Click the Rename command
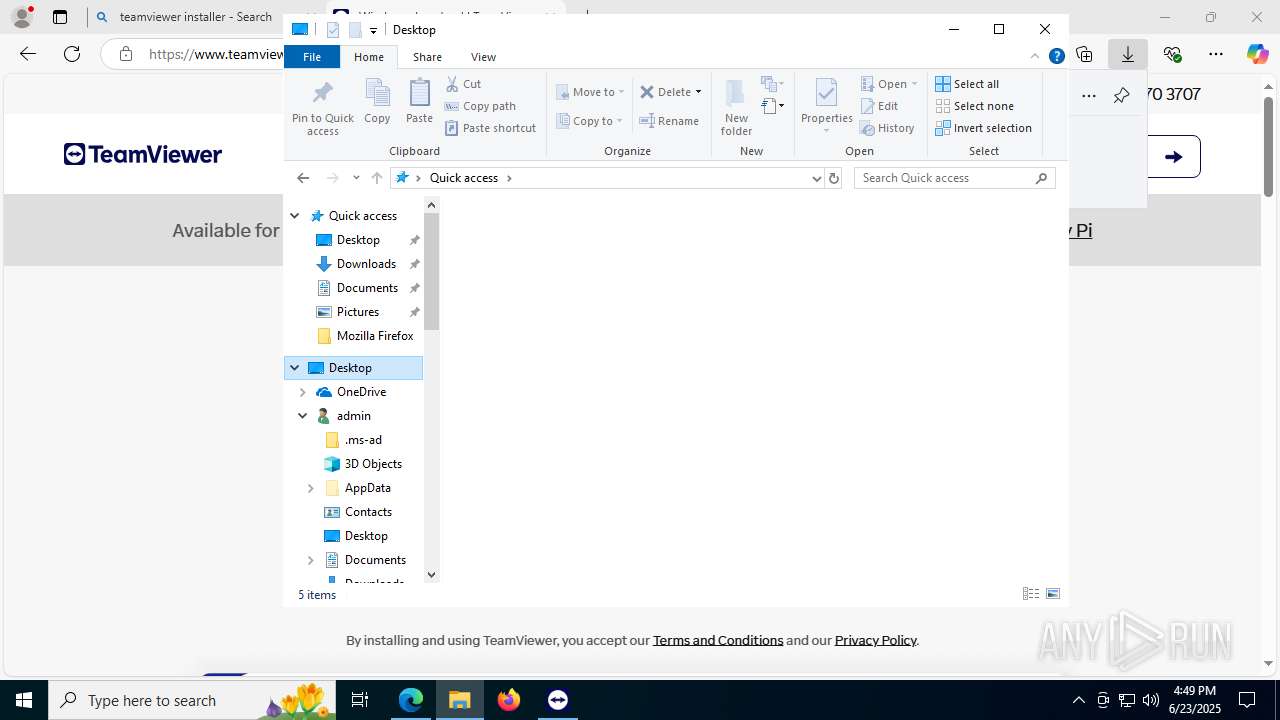 click(669, 121)
